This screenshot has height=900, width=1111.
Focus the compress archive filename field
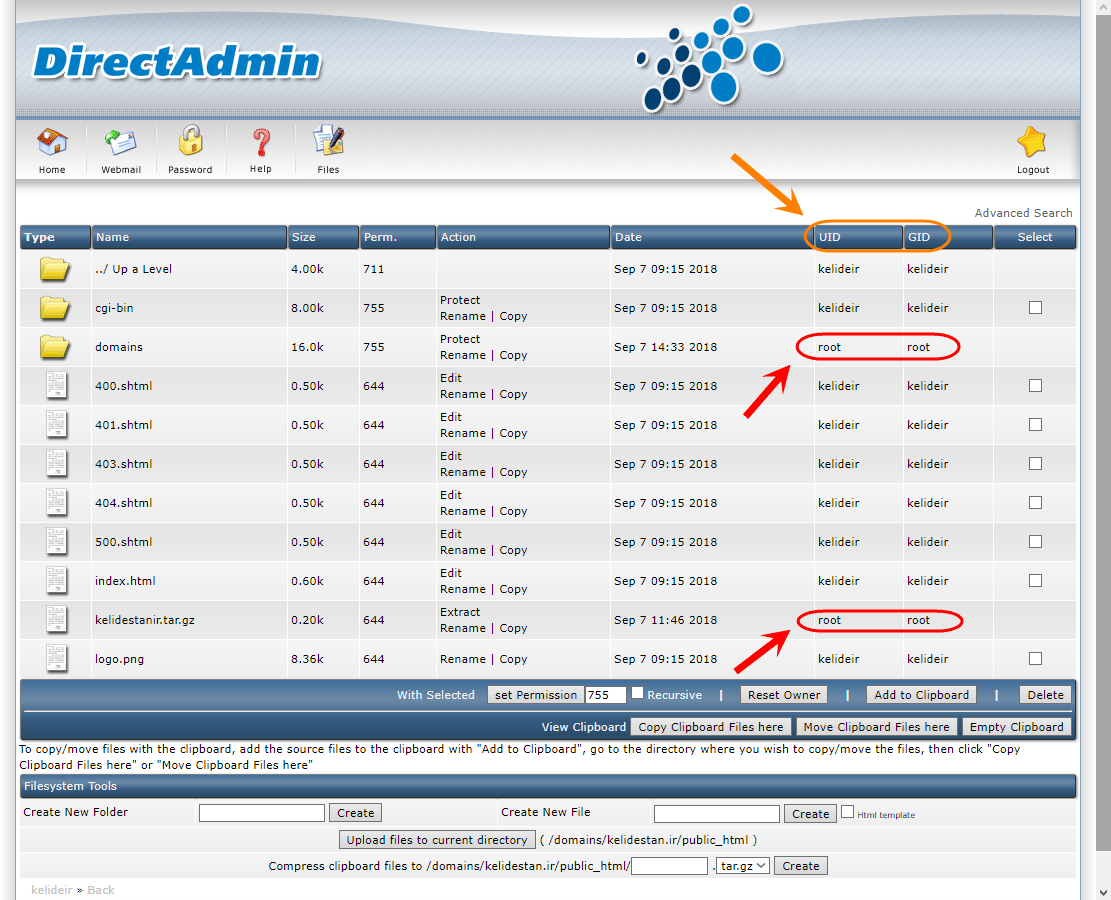point(670,866)
